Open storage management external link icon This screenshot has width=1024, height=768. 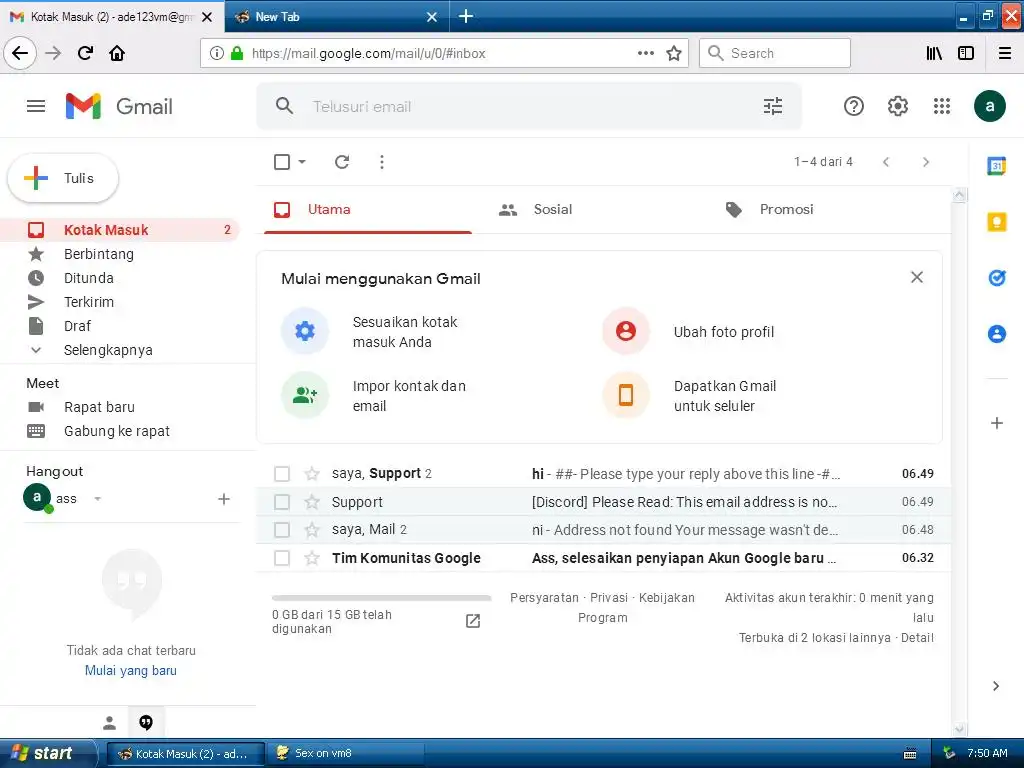[x=473, y=621]
